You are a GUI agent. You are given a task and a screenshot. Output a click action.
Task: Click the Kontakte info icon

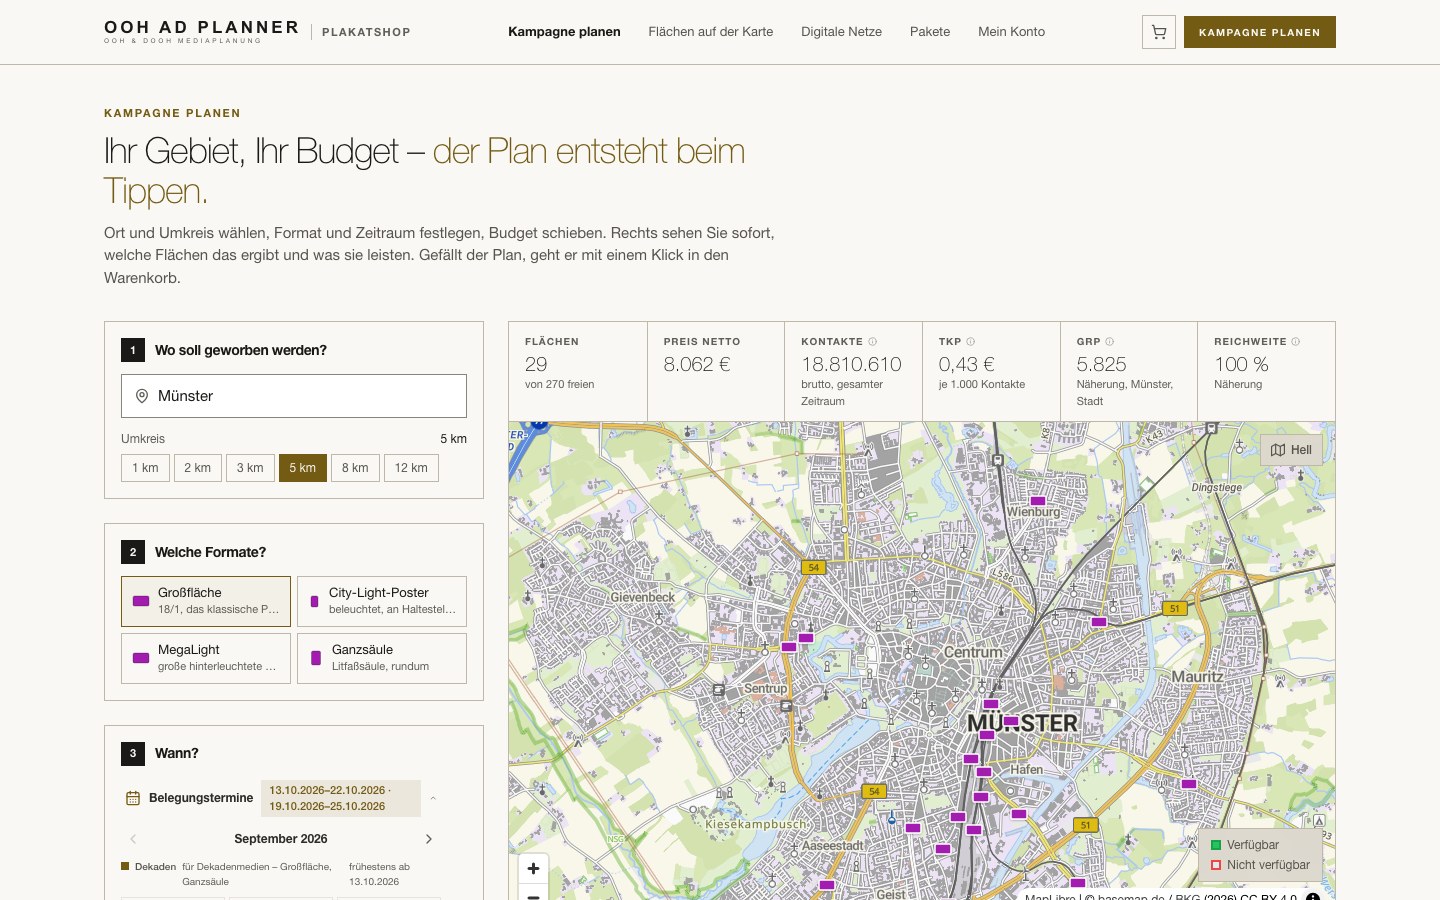pyautogui.click(x=872, y=342)
